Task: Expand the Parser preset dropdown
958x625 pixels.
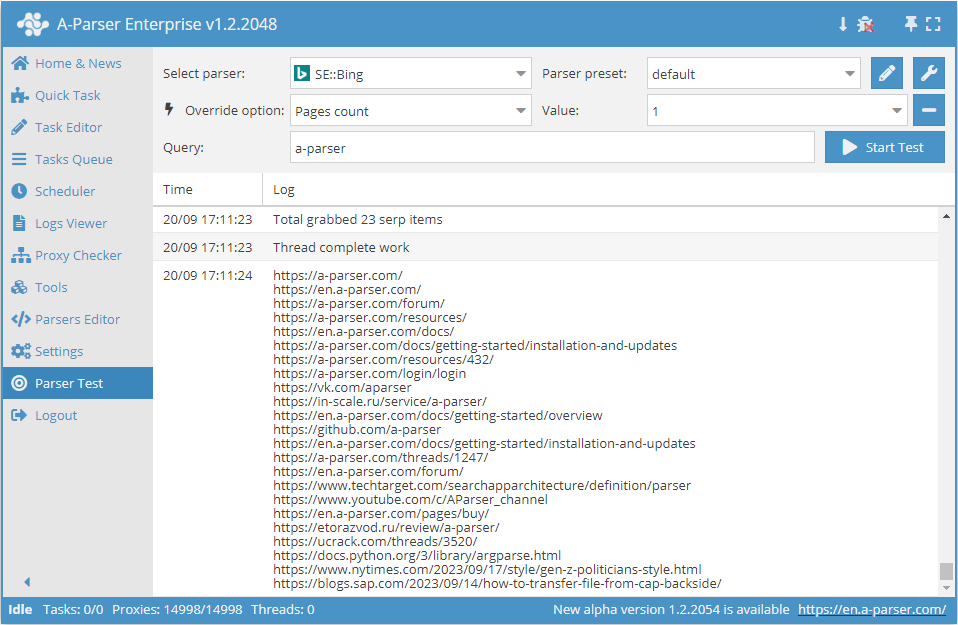Action: [x=753, y=73]
